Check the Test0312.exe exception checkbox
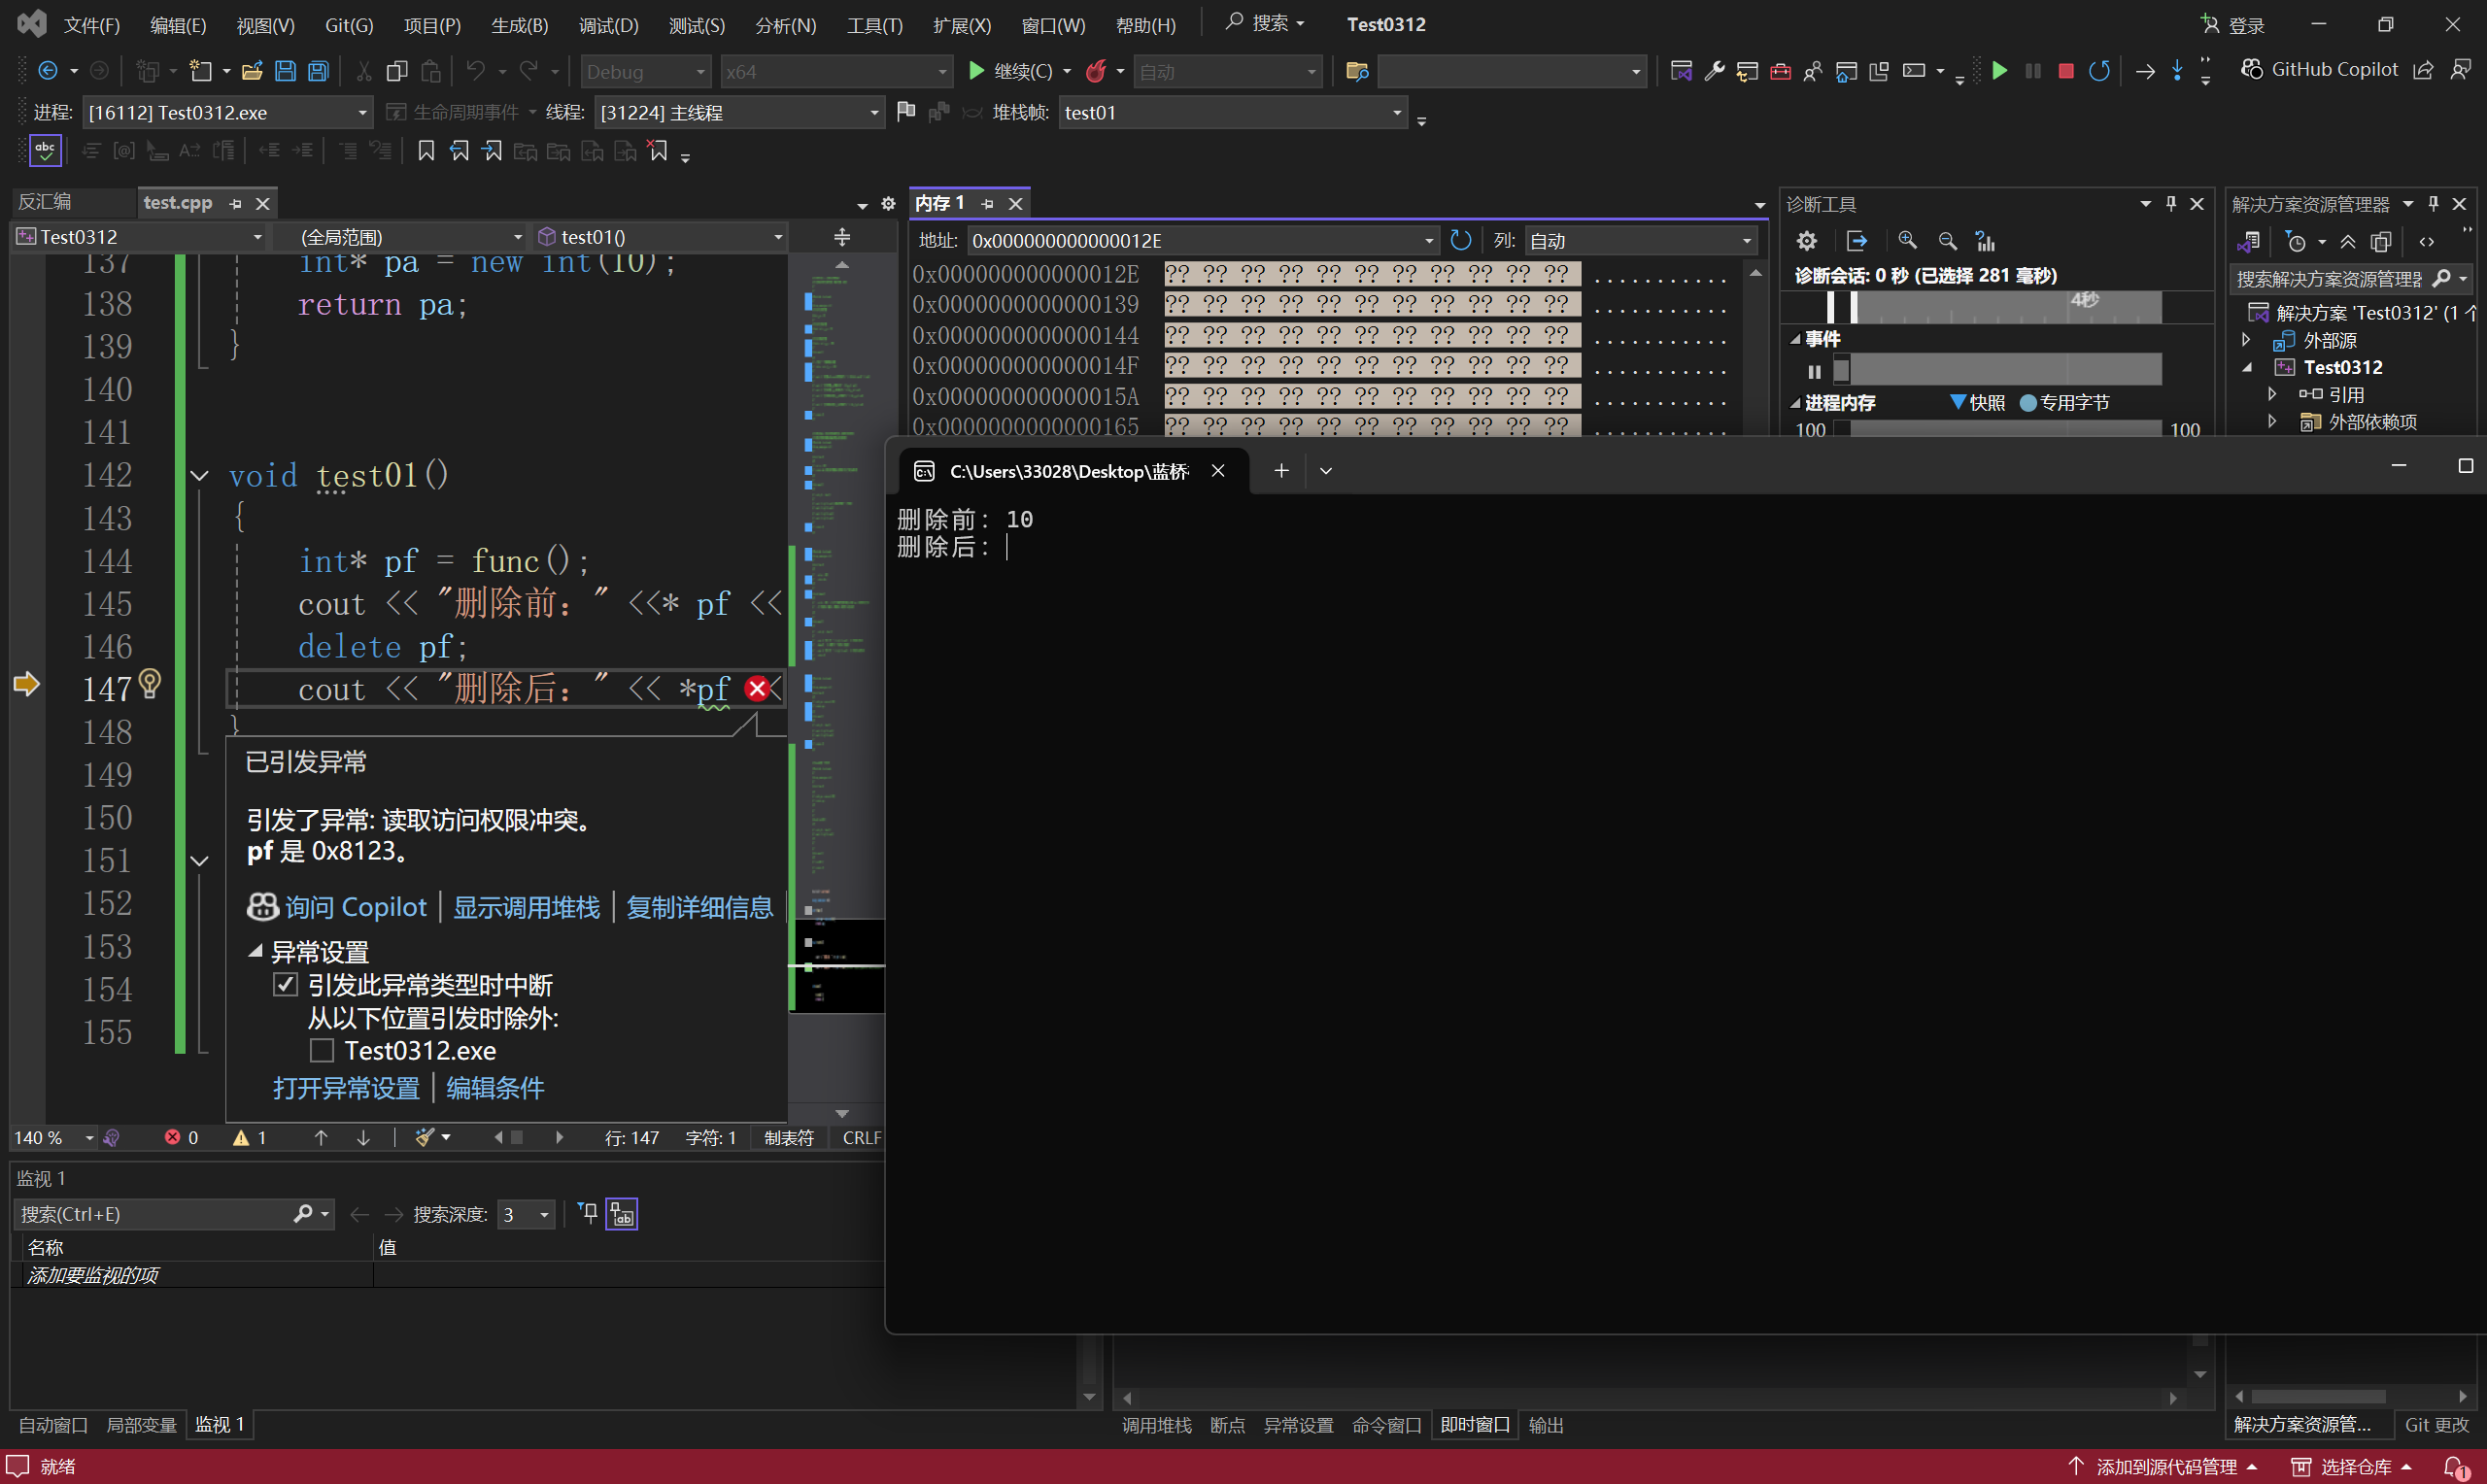 pyautogui.click(x=321, y=1051)
